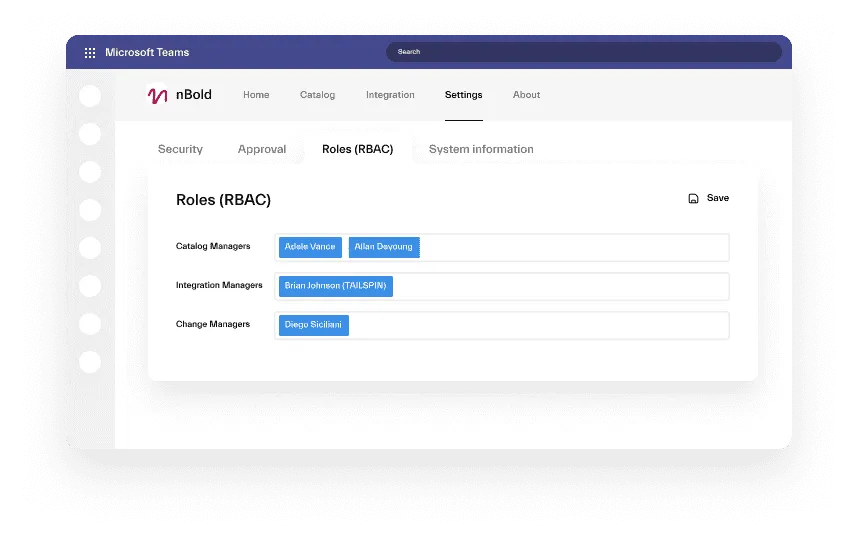Select the Brian Johnson (TAILSPIN) tag
The image size is (858, 546).
tap(335, 286)
